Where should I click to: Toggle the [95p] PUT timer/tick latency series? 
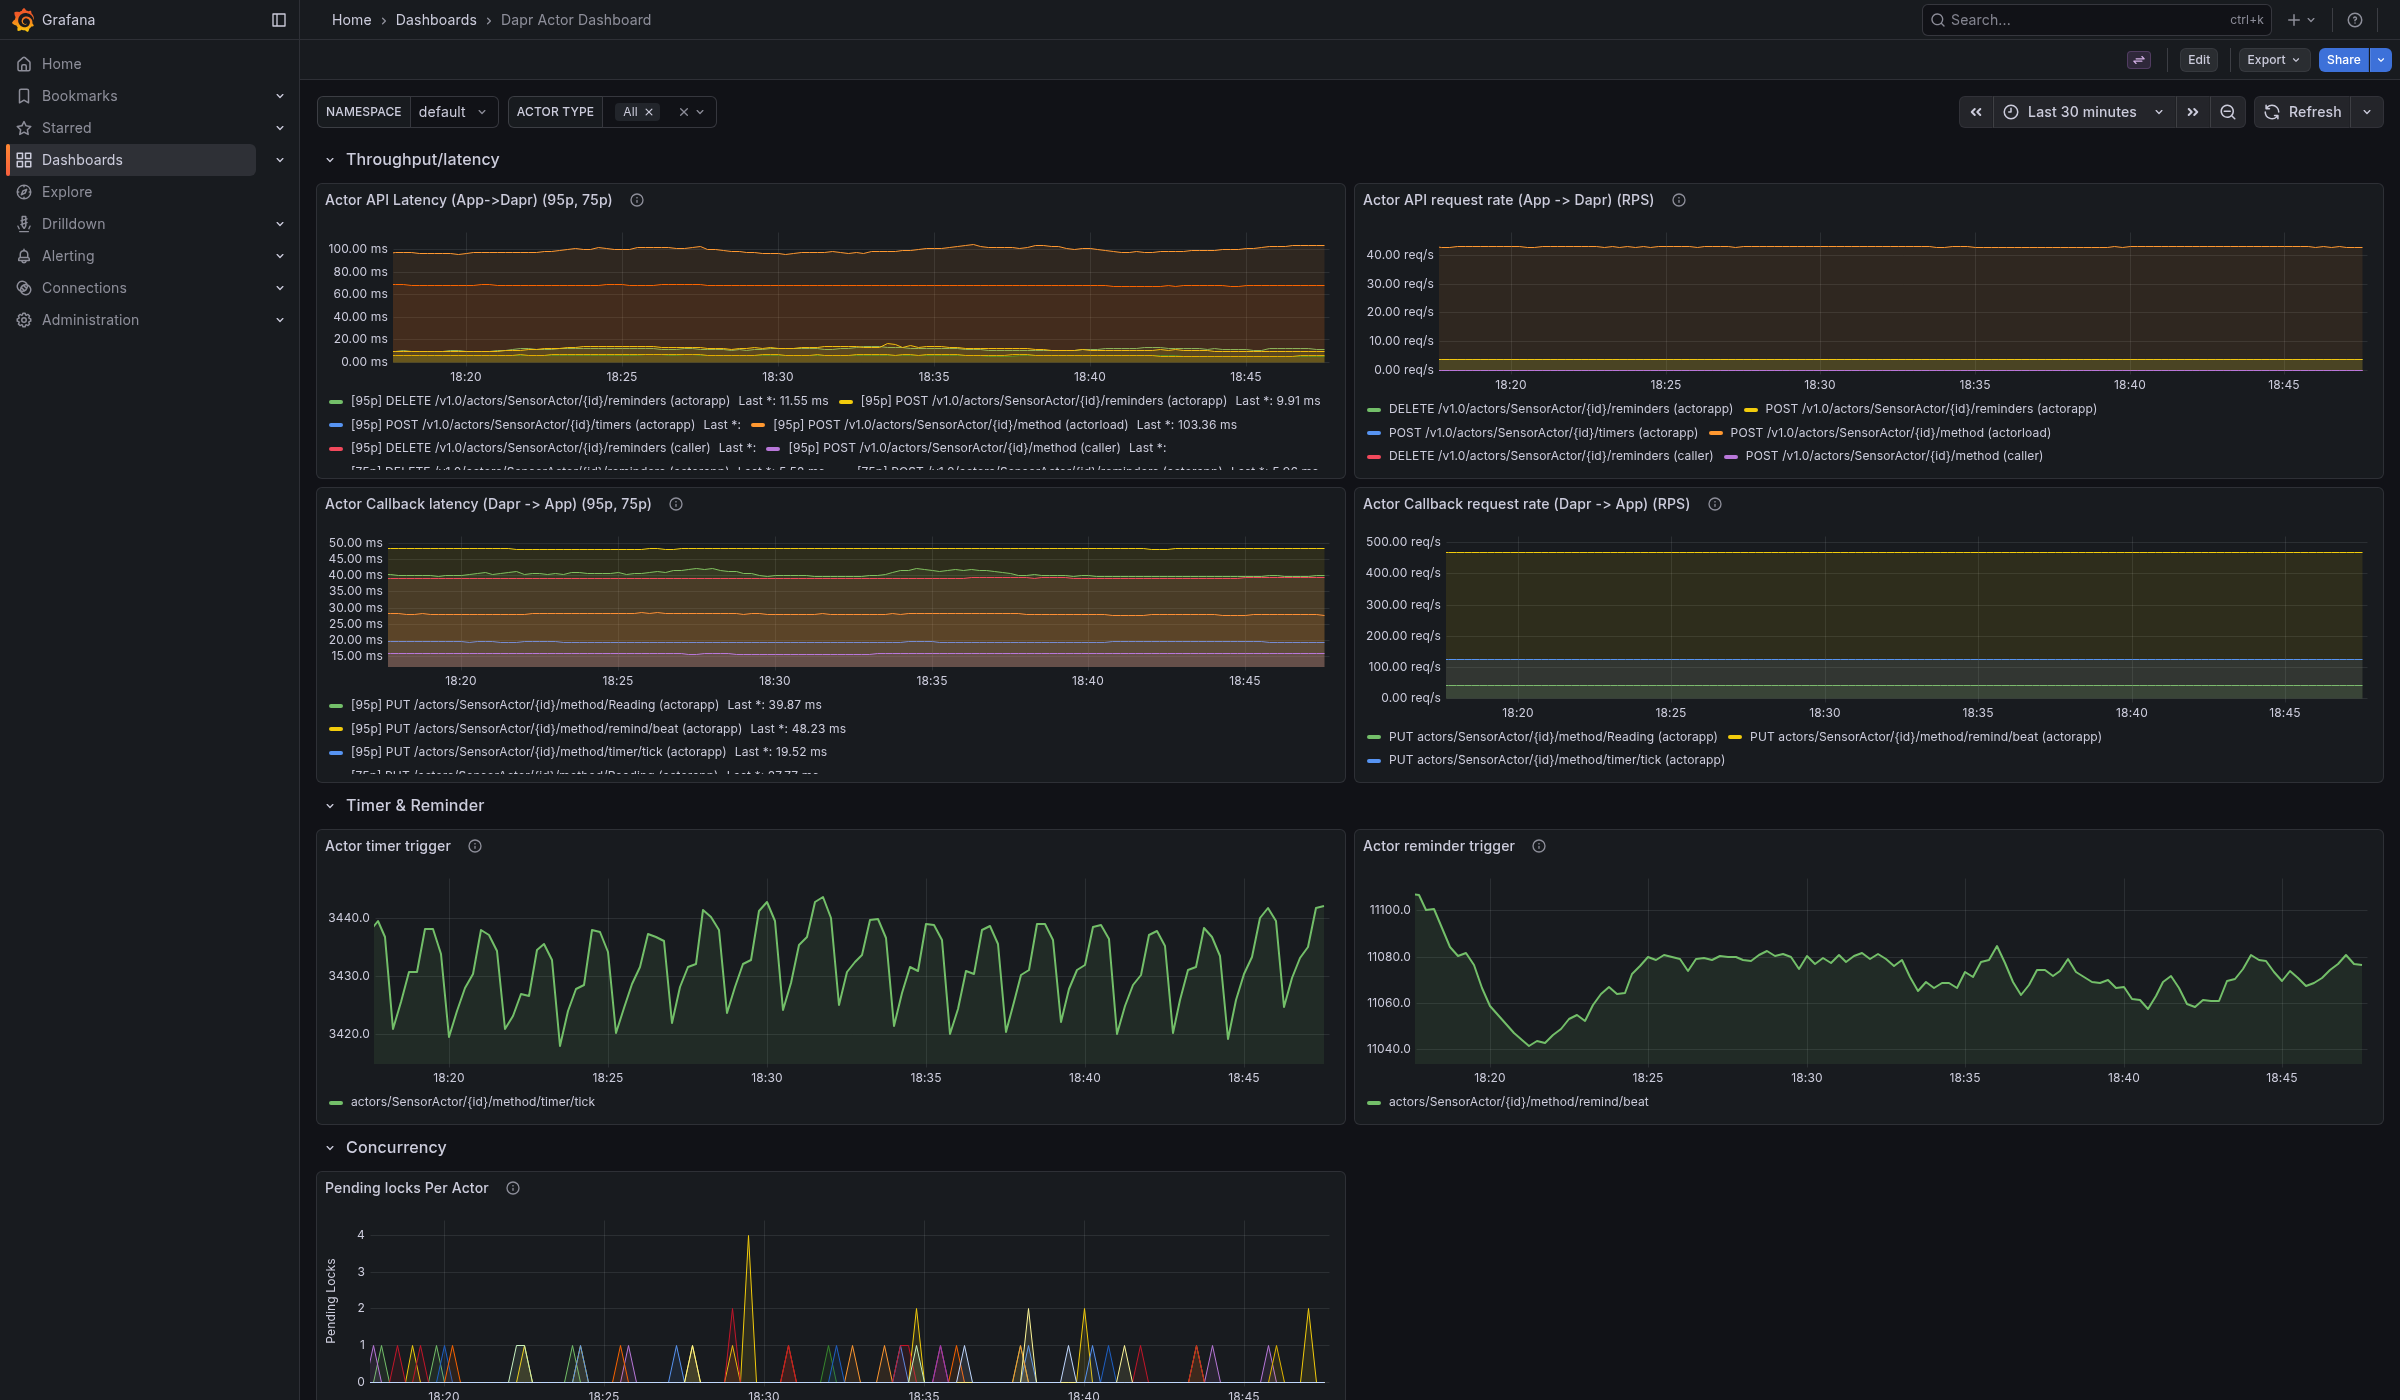click(538, 752)
